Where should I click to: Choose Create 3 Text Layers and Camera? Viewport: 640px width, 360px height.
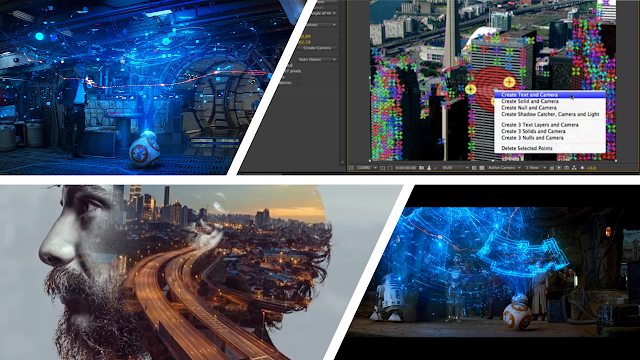(549, 125)
